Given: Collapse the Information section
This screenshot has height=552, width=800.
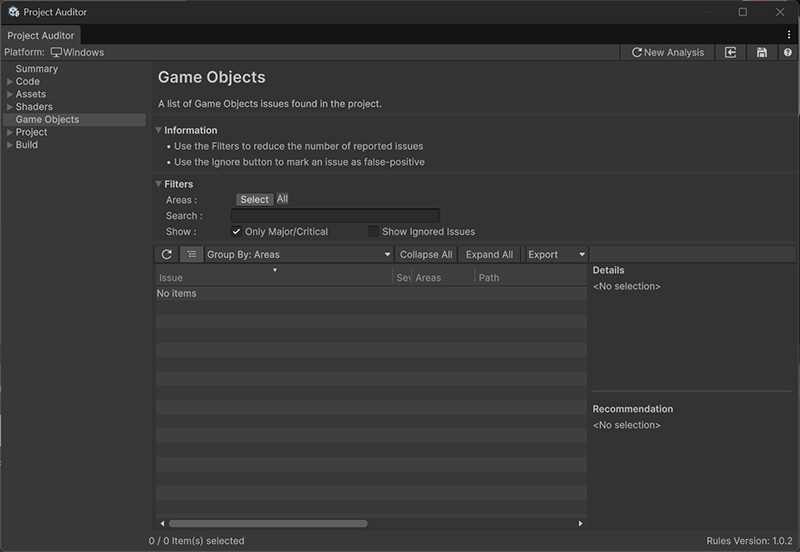Looking at the screenshot, I should click(x=158, y=130).
